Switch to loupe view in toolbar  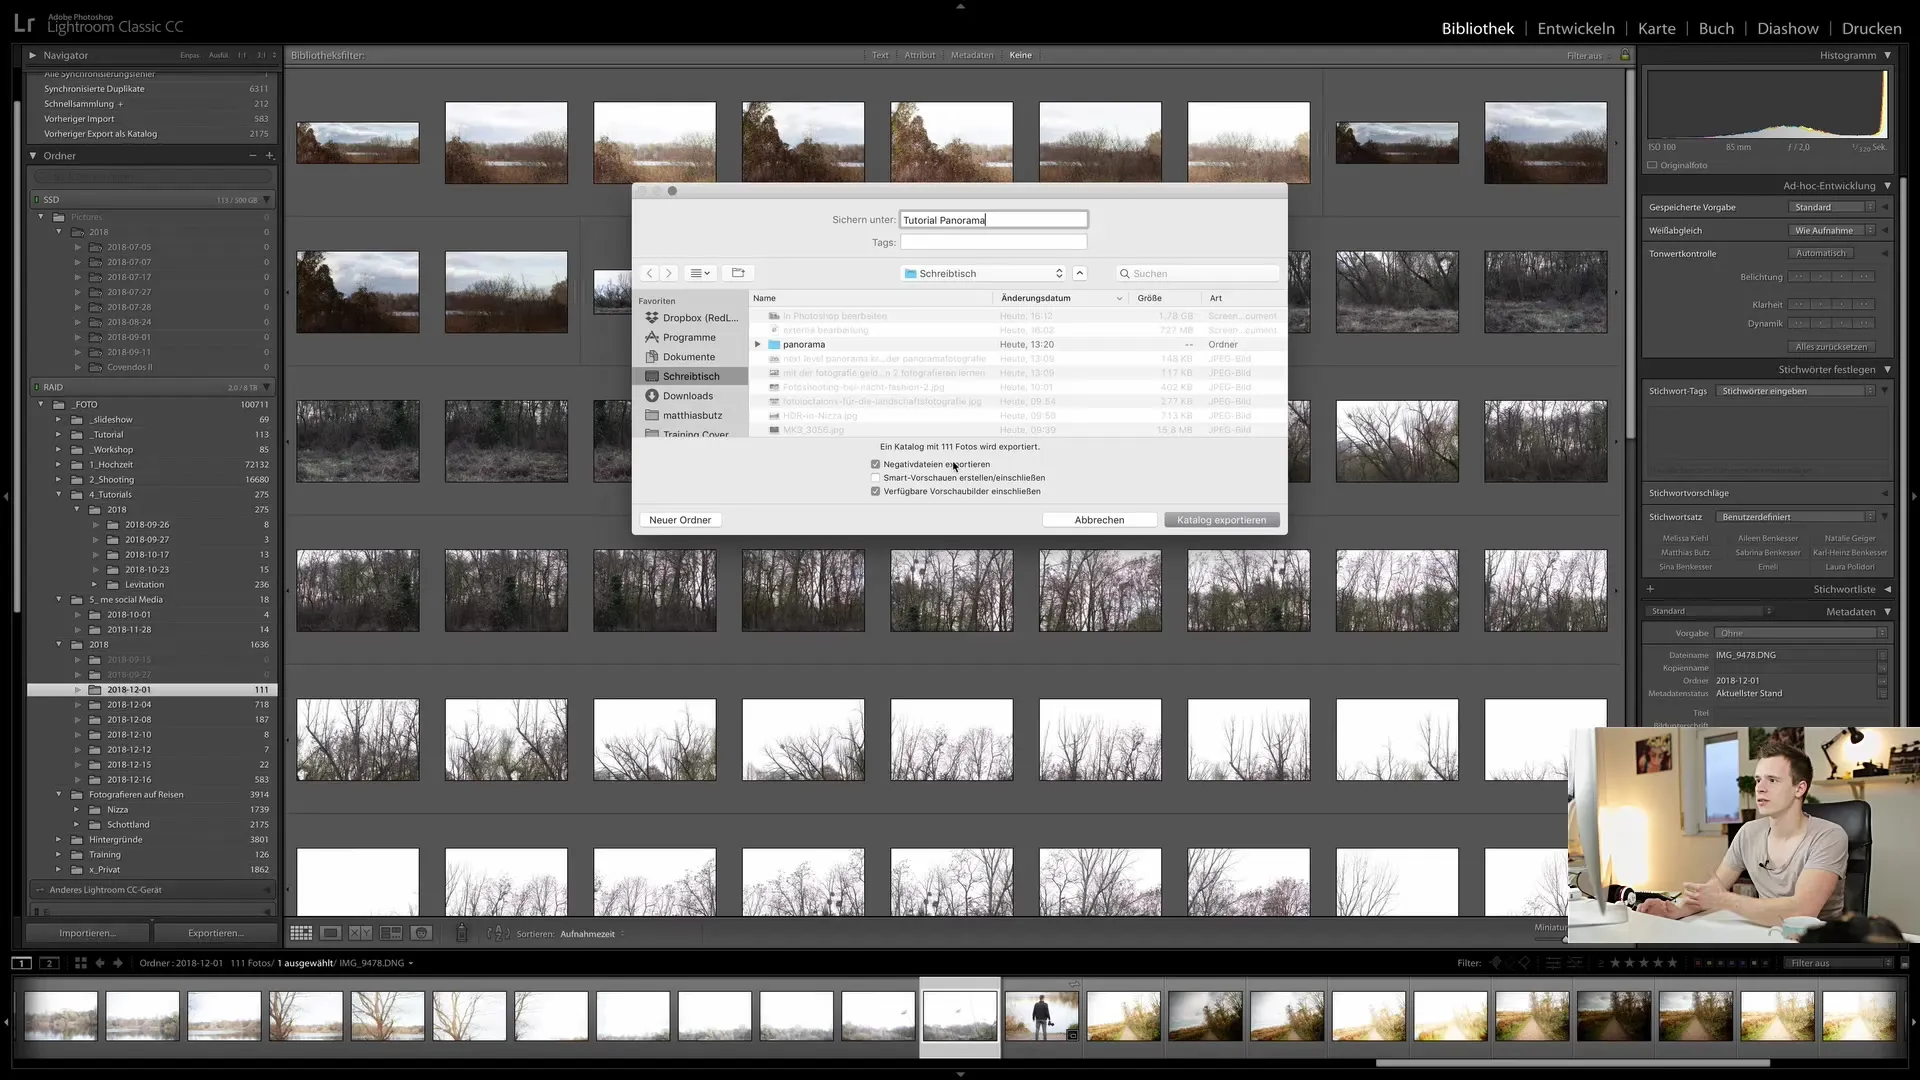330,933
